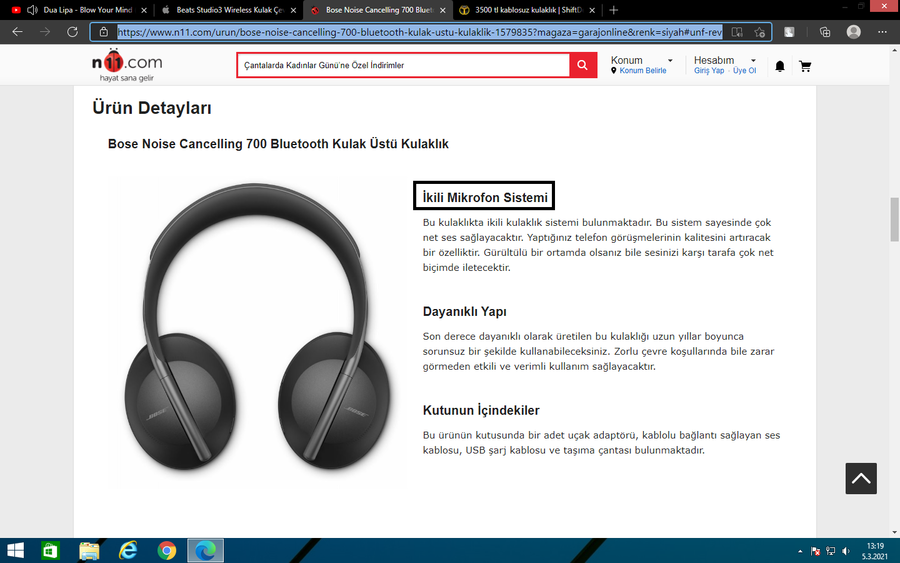
Task: Click the Ürün Detayları heading
Action: (x=152, y=108)
